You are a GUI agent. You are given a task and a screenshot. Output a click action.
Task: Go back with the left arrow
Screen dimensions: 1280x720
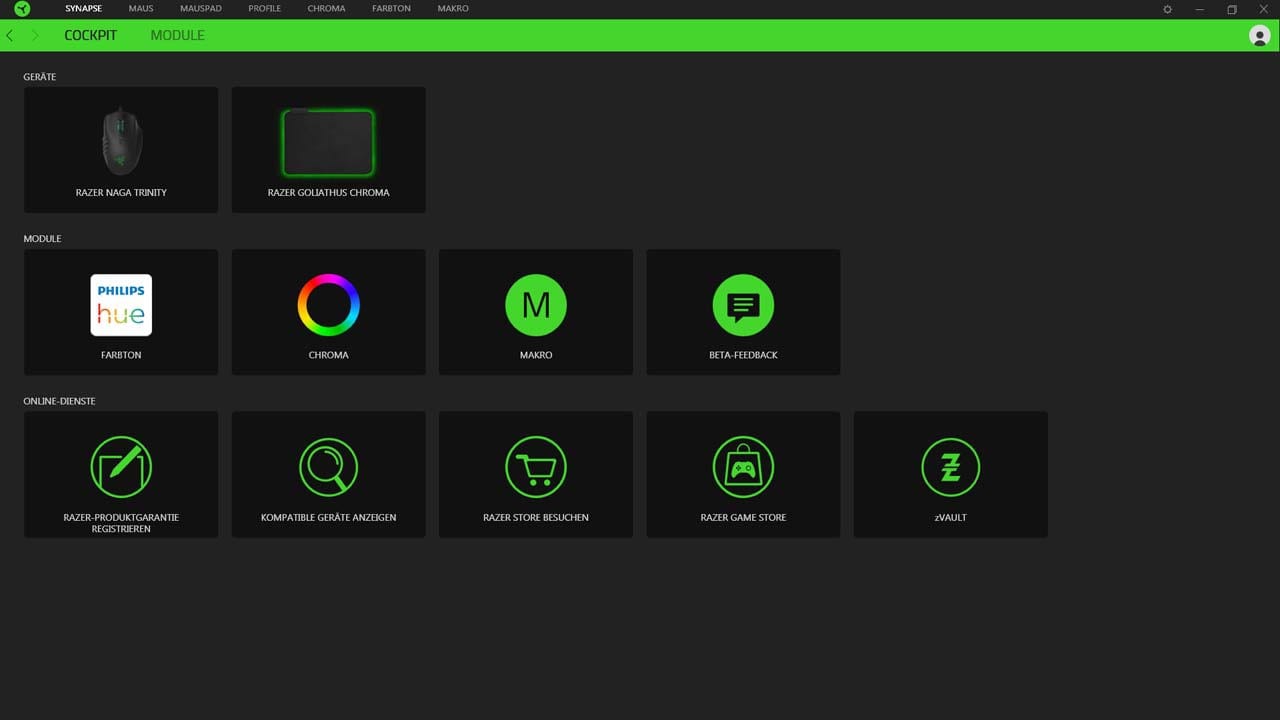point(10,35)
